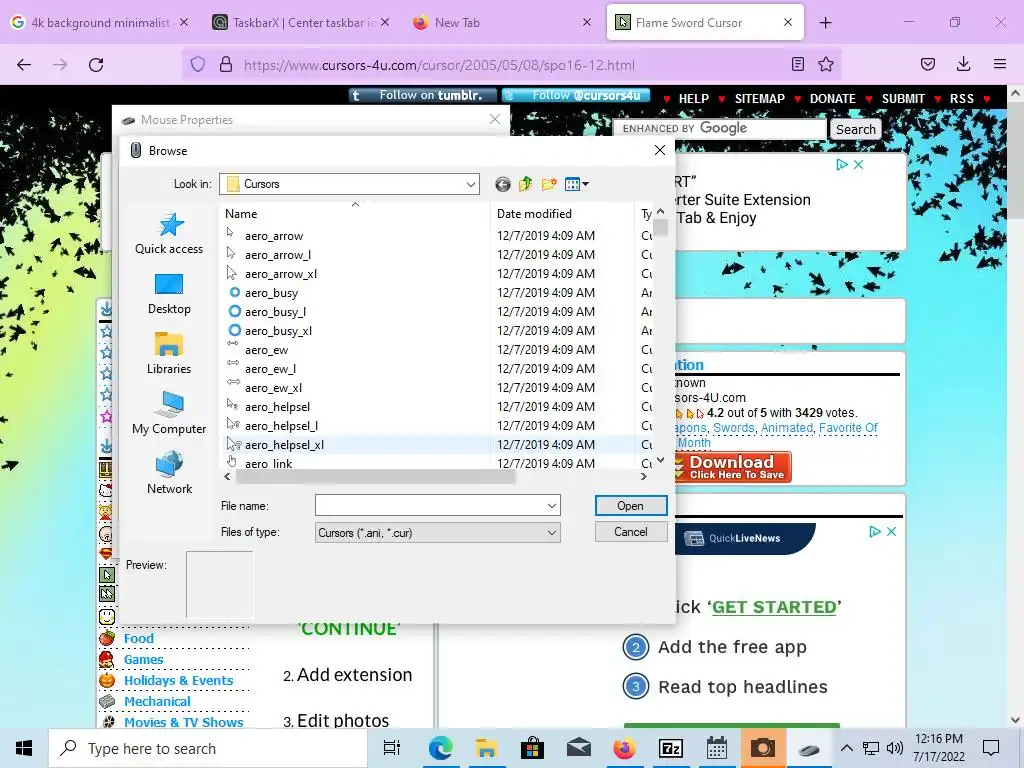Open the Swords tag link
1024x768 pixels.
point(733,428)
